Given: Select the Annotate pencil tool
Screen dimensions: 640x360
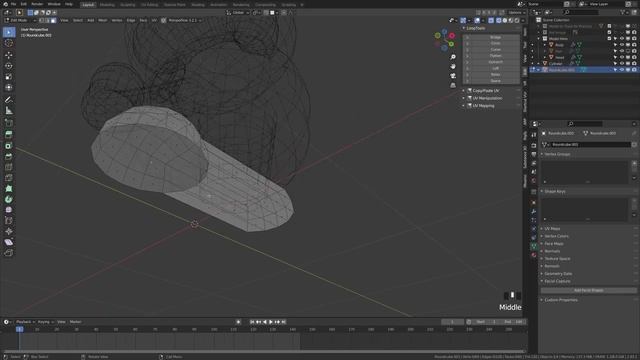Looking at the screenshot, I should pyautogui.click(x=9, y=100).
